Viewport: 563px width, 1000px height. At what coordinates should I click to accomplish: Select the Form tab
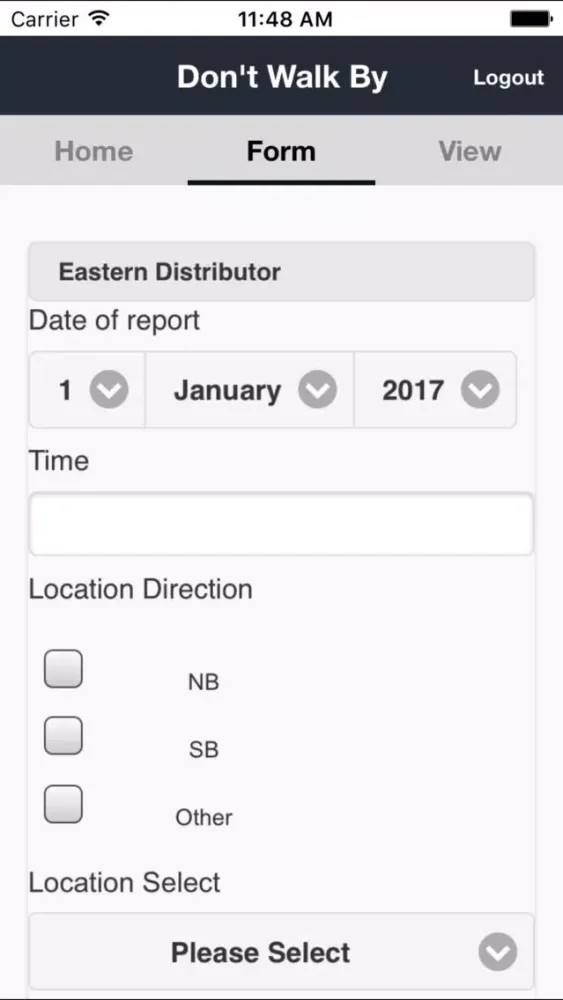pos(281,151)
